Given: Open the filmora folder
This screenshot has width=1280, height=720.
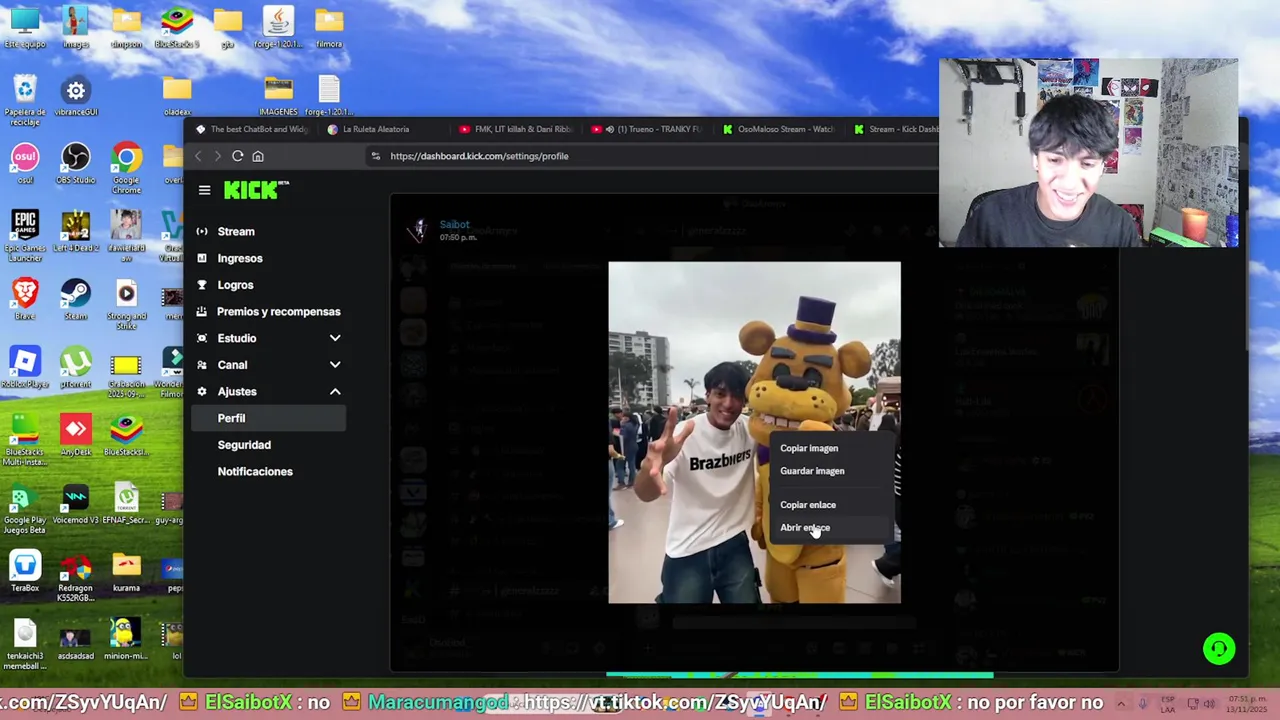Looking at the screenshot, I should pos(329,28).
